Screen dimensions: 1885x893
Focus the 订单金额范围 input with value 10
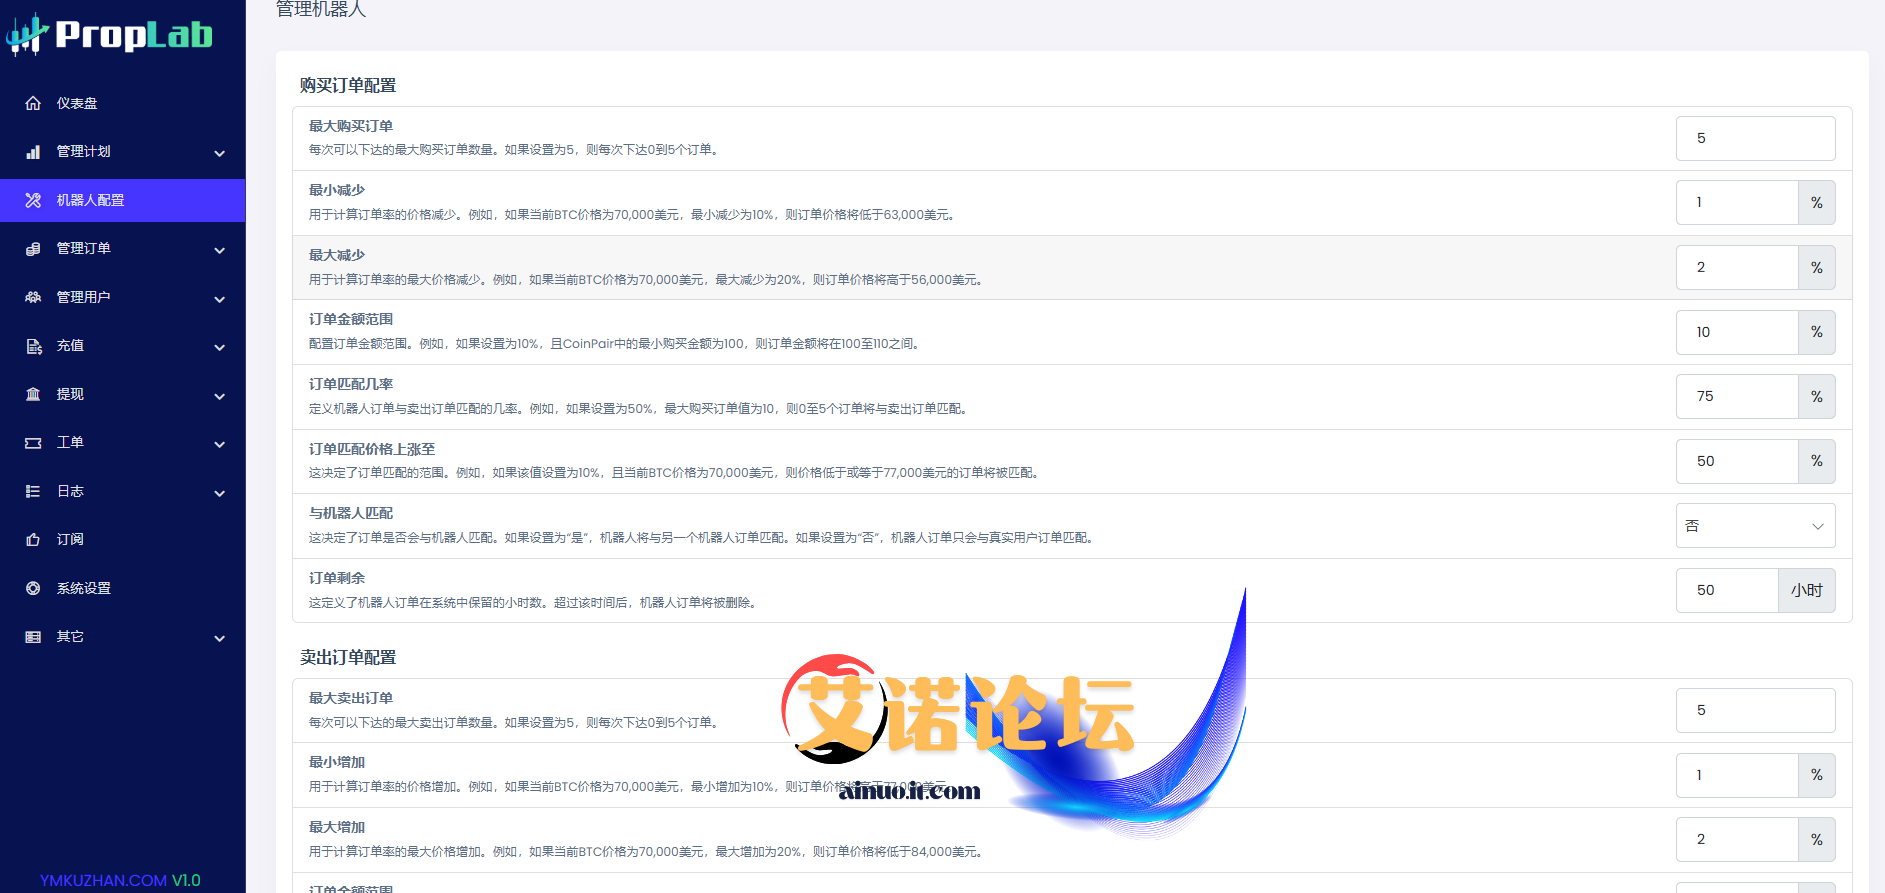(1737, 332)
